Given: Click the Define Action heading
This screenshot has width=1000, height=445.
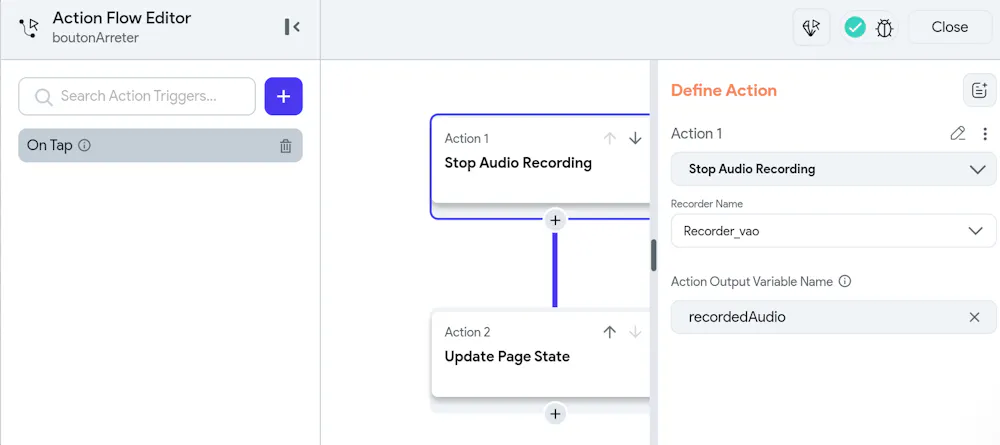Looking at the screenshot, I should coord(724,91).
